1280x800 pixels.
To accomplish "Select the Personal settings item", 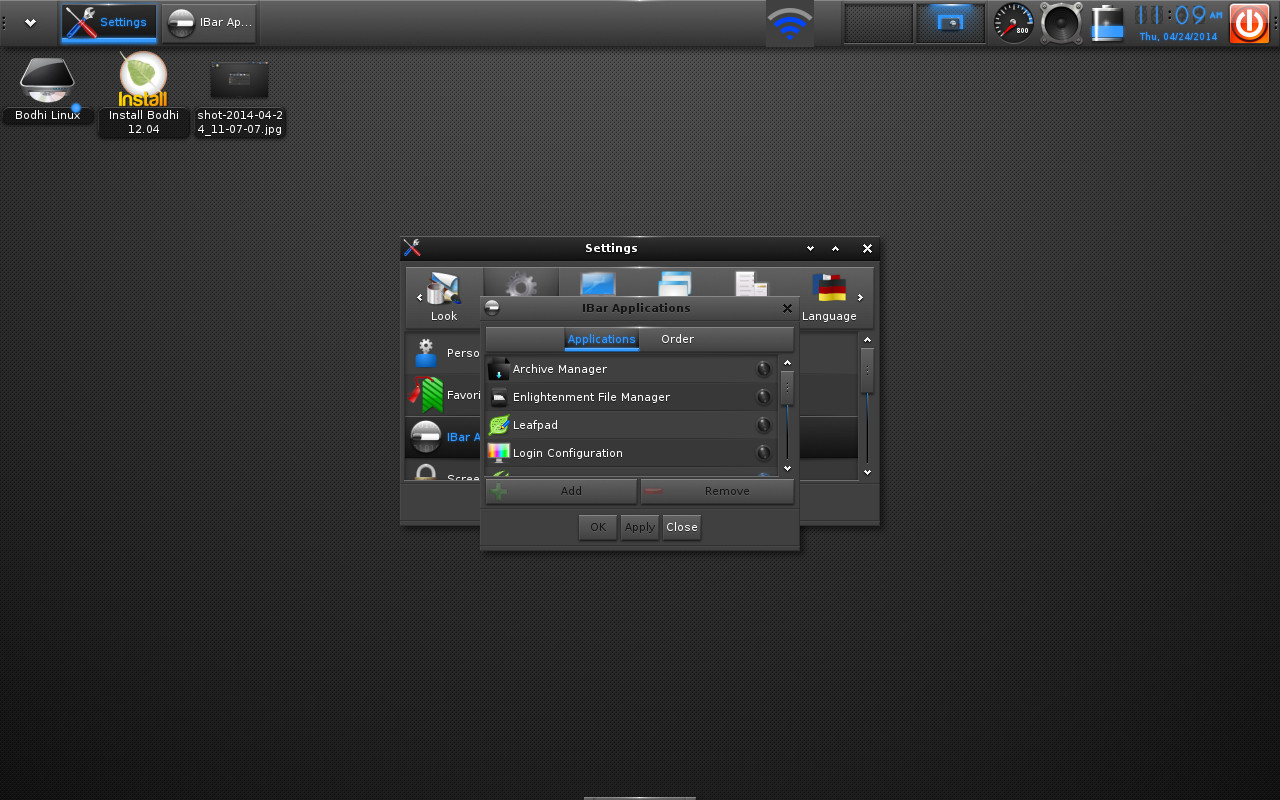I will (x=444, y=354).
